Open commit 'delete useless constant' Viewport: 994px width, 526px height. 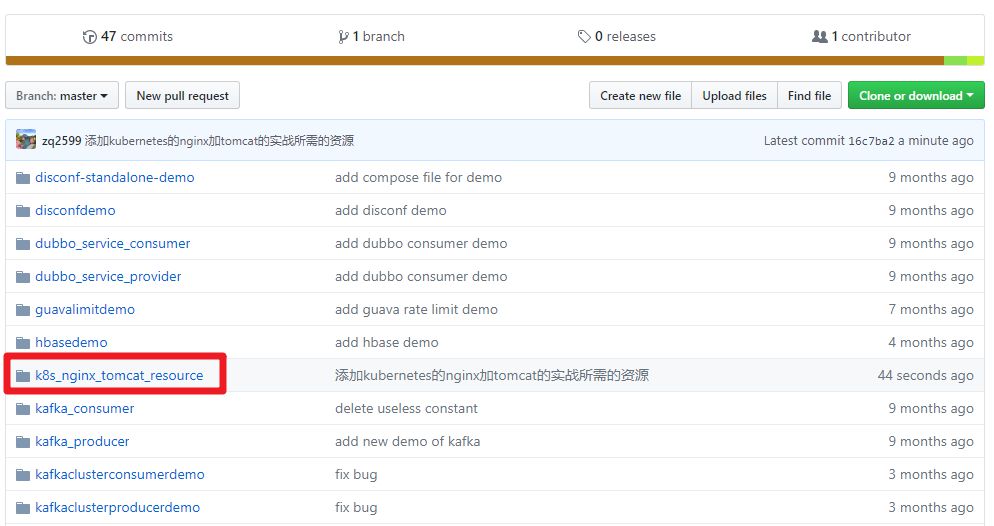tap(406, 408)
